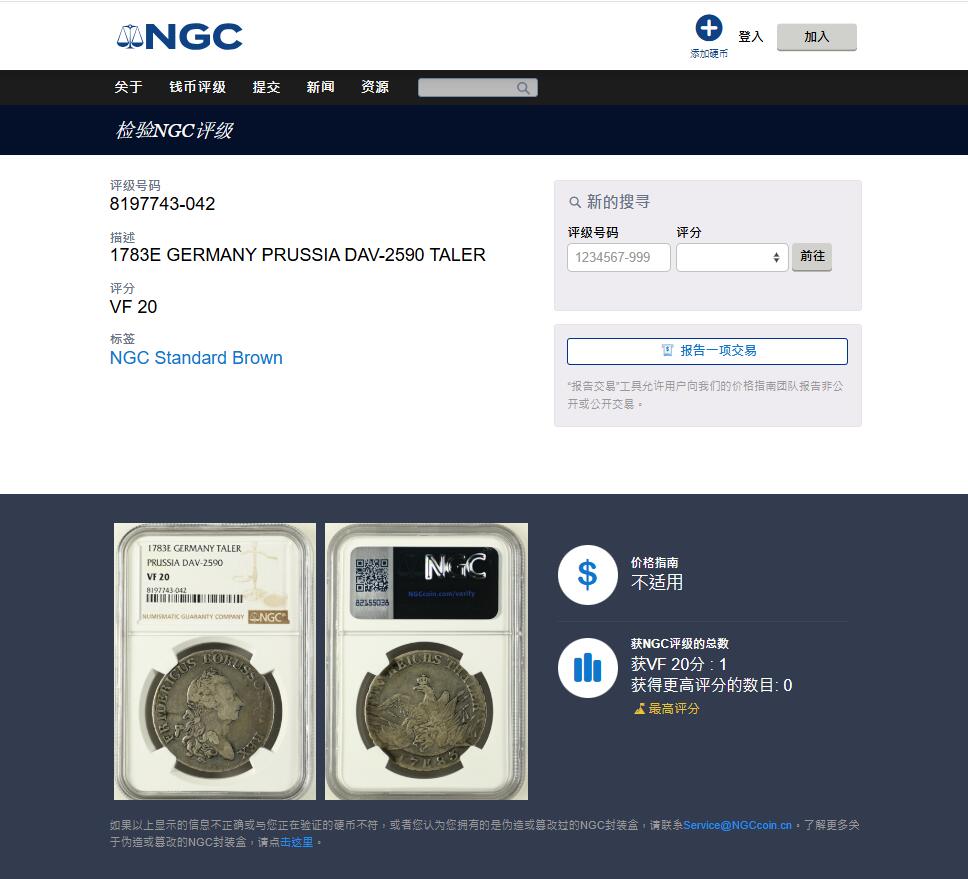Open the 资源 menu

tap(375, 87)
